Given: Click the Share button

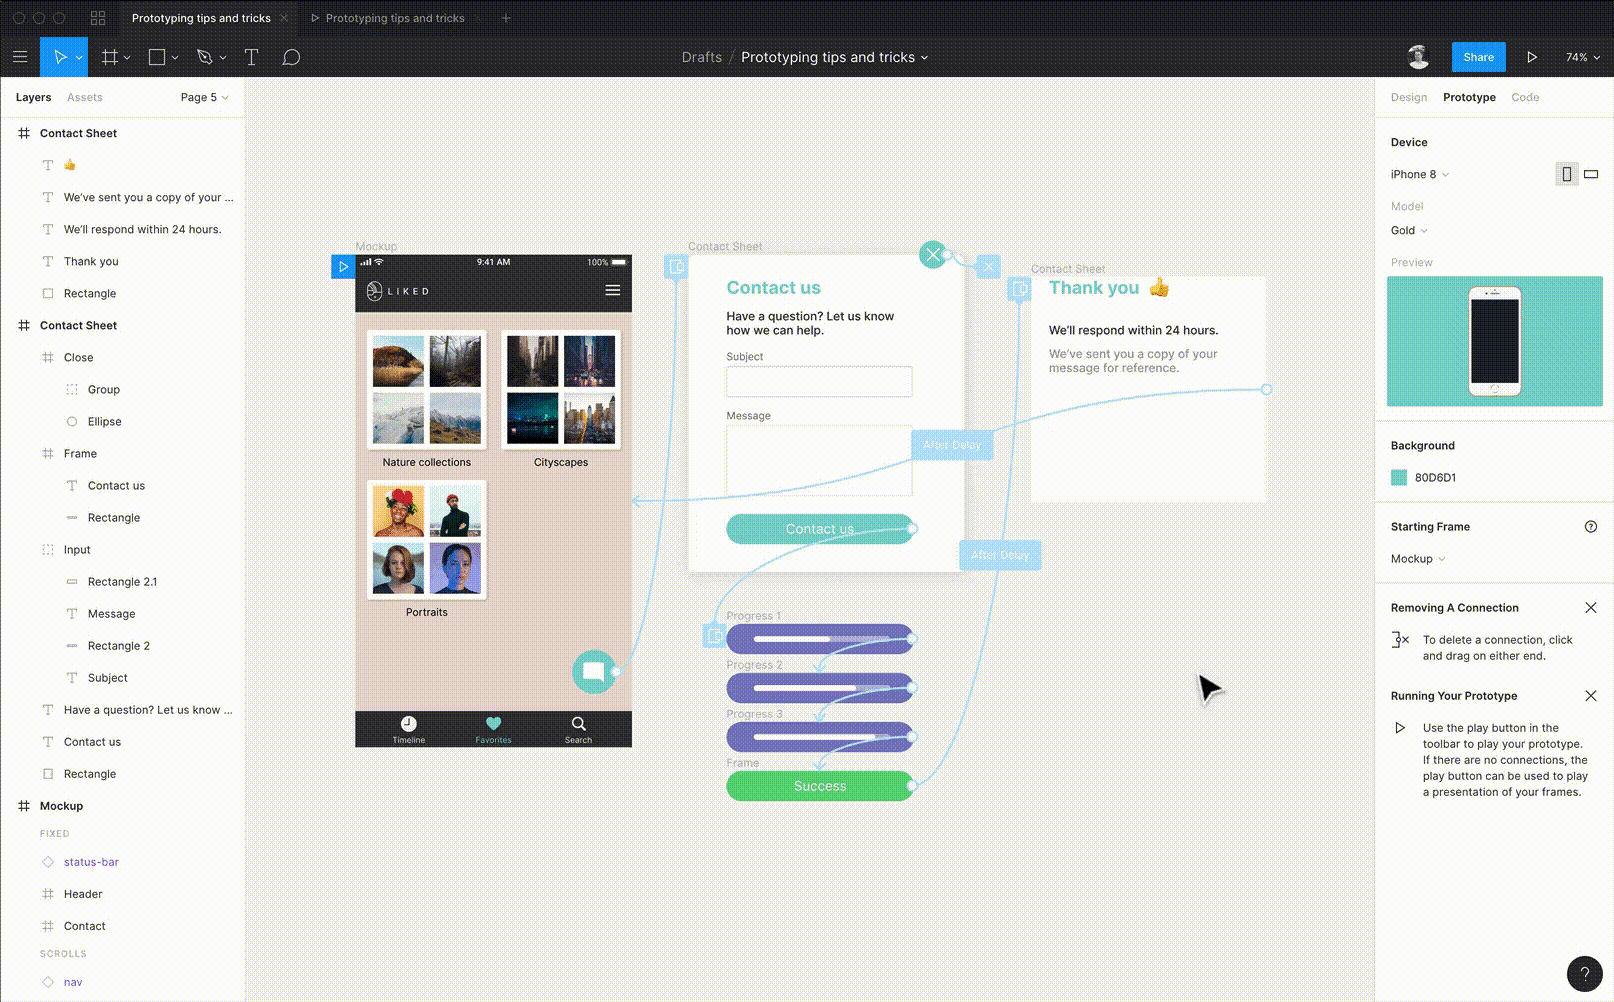Looking at the screenshot, I should pos(1478,57).
